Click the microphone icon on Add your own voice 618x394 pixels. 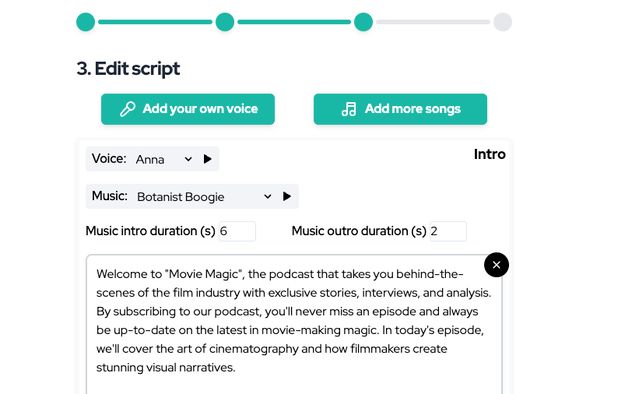(x=127, y=109)
